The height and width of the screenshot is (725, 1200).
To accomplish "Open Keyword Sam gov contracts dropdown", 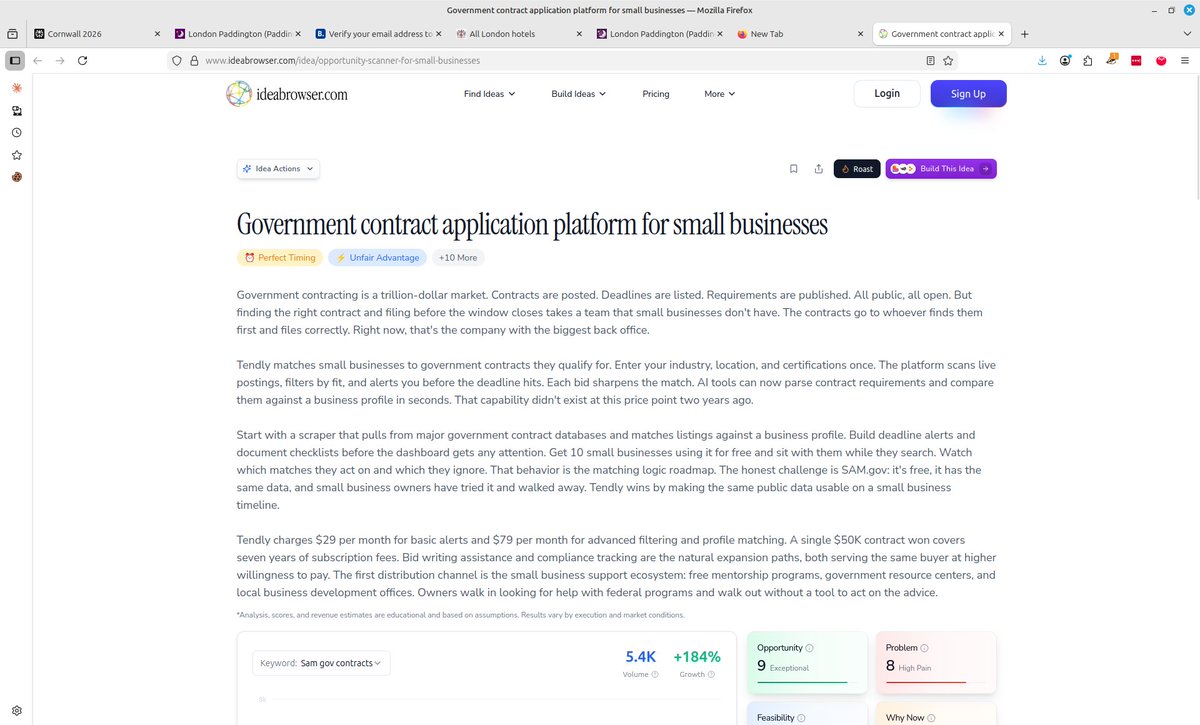I will 321,663.
